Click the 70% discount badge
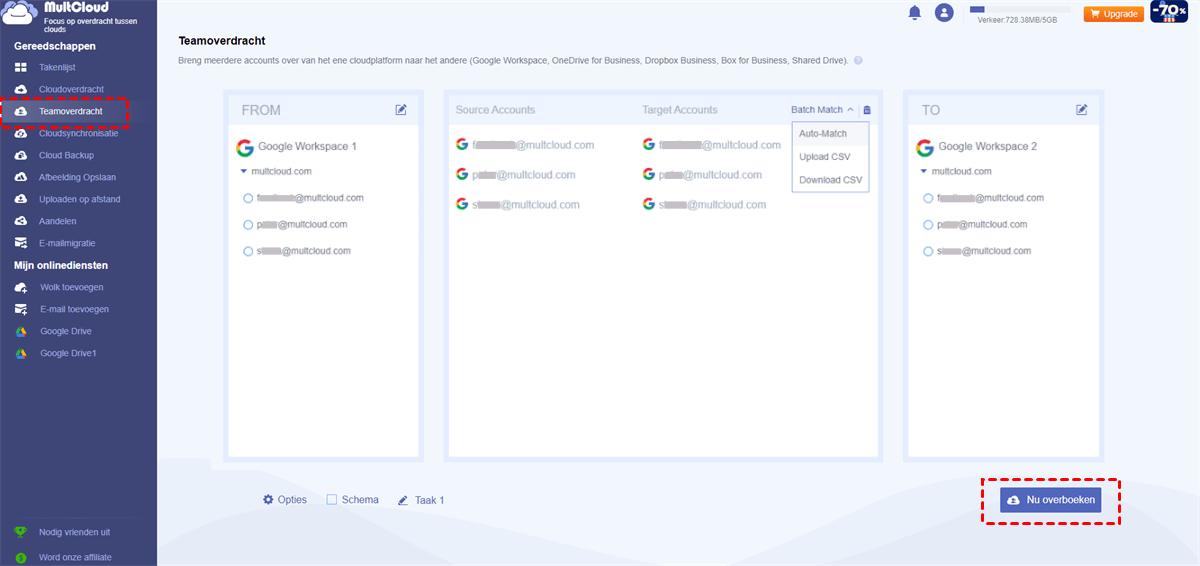Image resolution: width=1200 pixels, height=566 pixels. (1168, 12)
